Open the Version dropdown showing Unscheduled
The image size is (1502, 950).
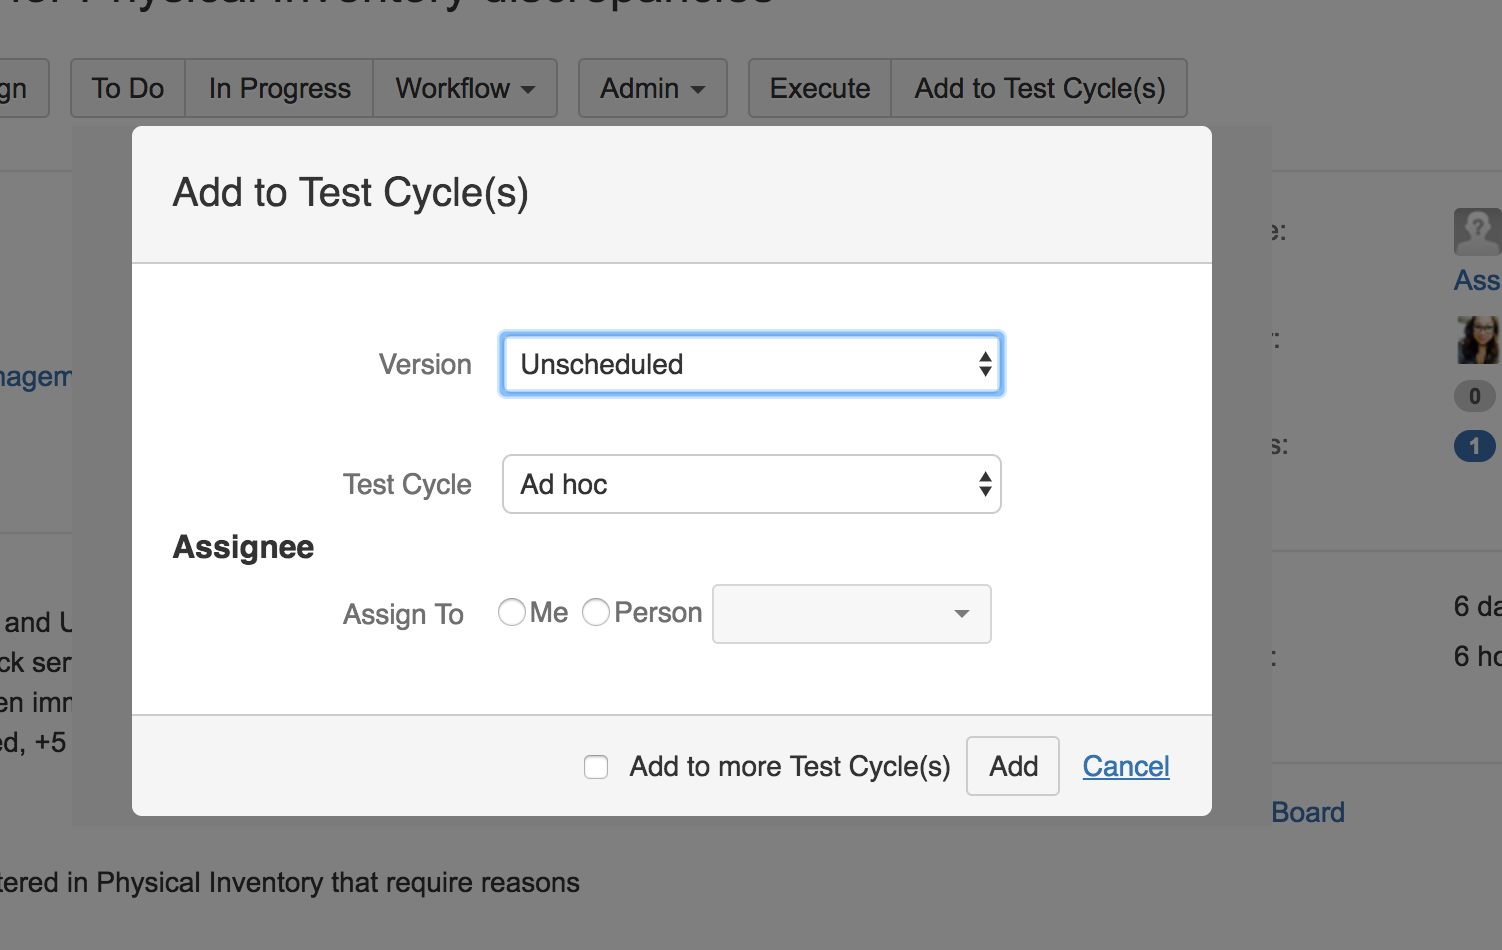coord(752,364)
